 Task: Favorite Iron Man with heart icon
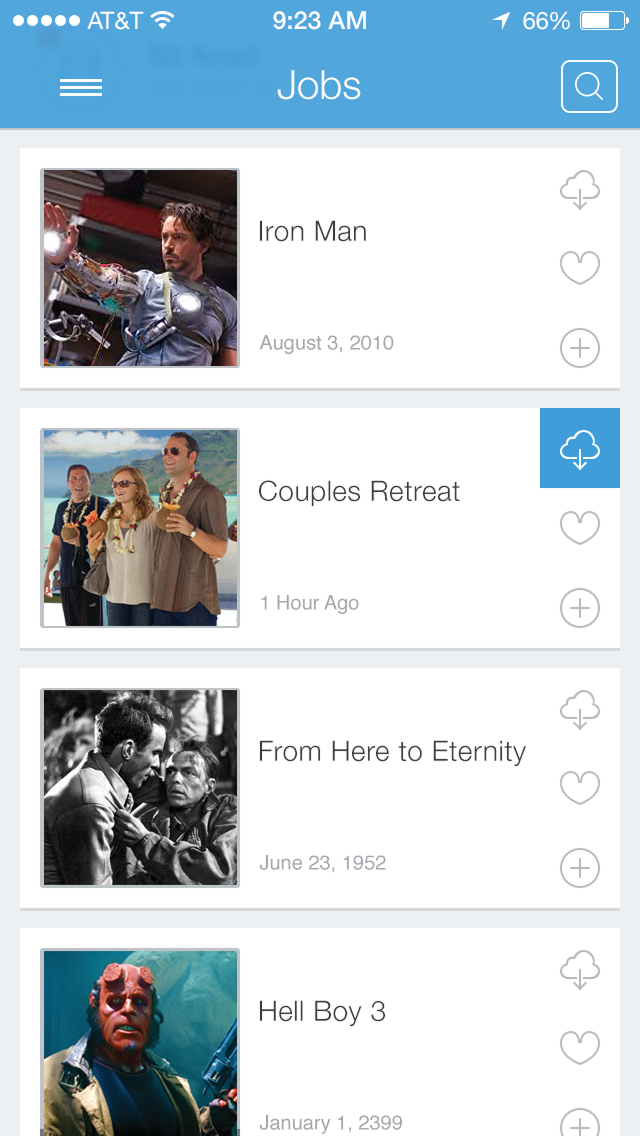(580, 268)
